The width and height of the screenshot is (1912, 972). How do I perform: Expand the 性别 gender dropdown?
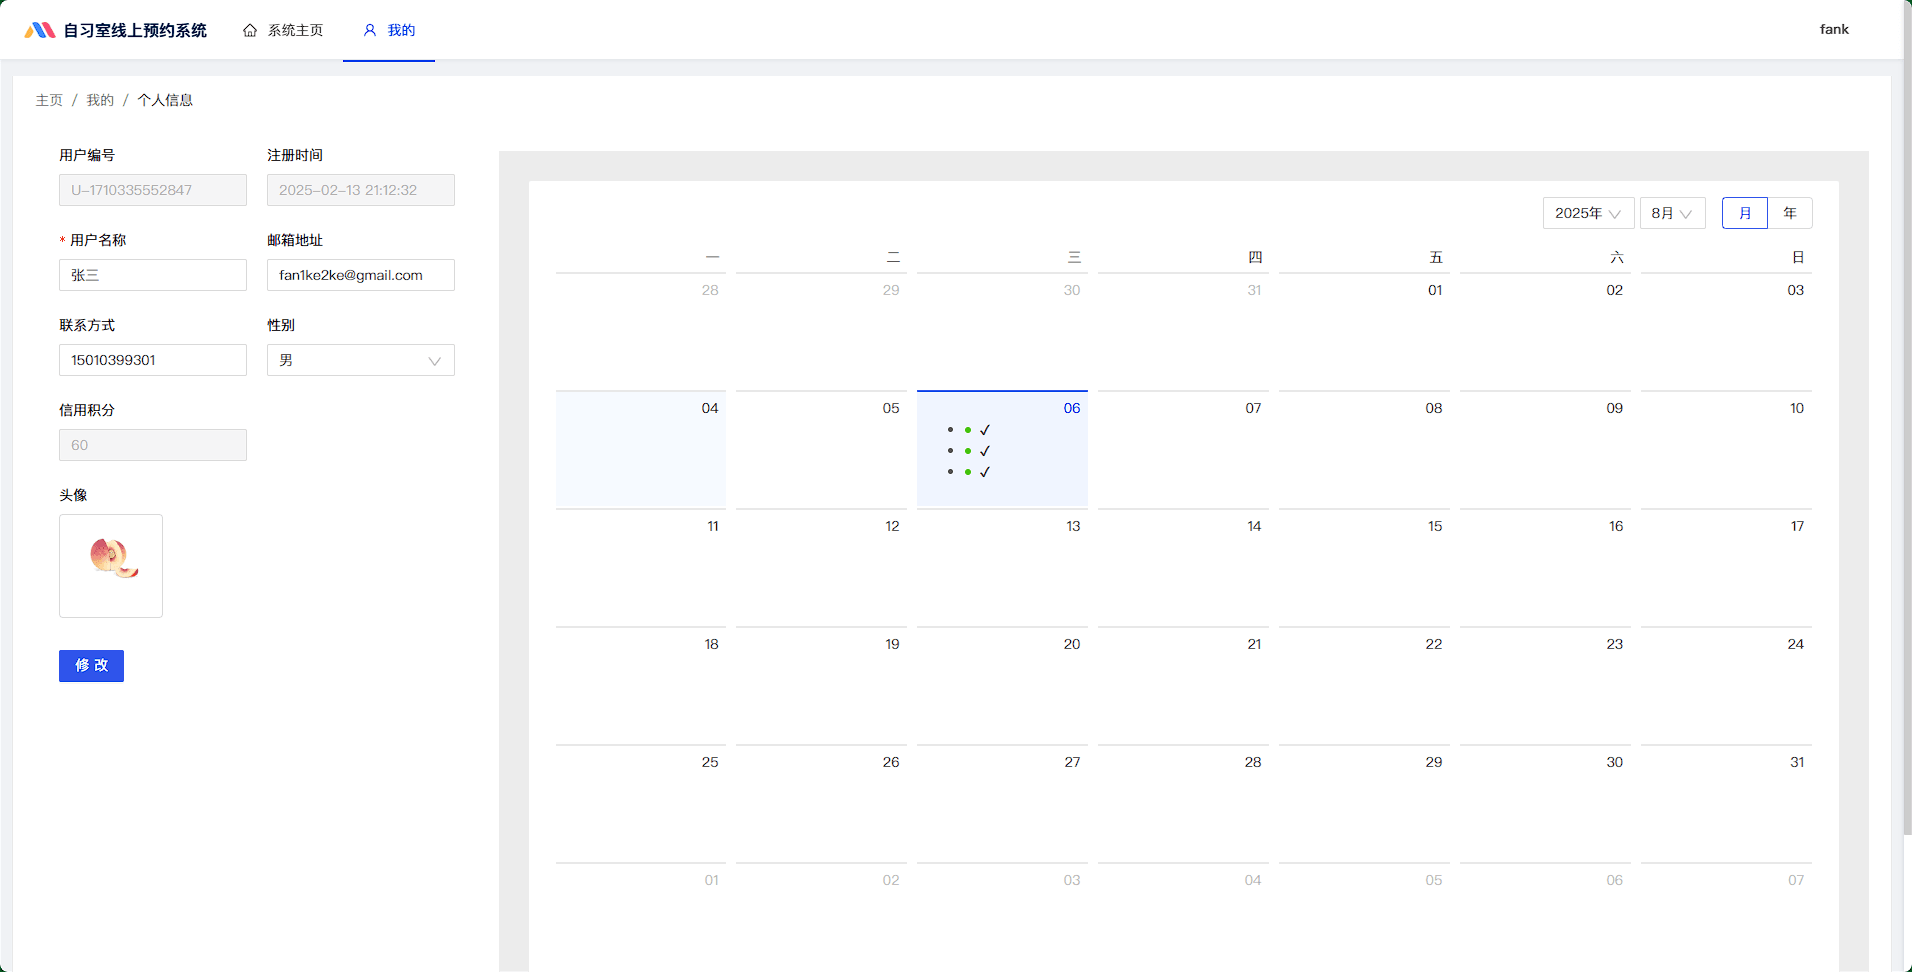pyautogui.click(x=360, y=360)
